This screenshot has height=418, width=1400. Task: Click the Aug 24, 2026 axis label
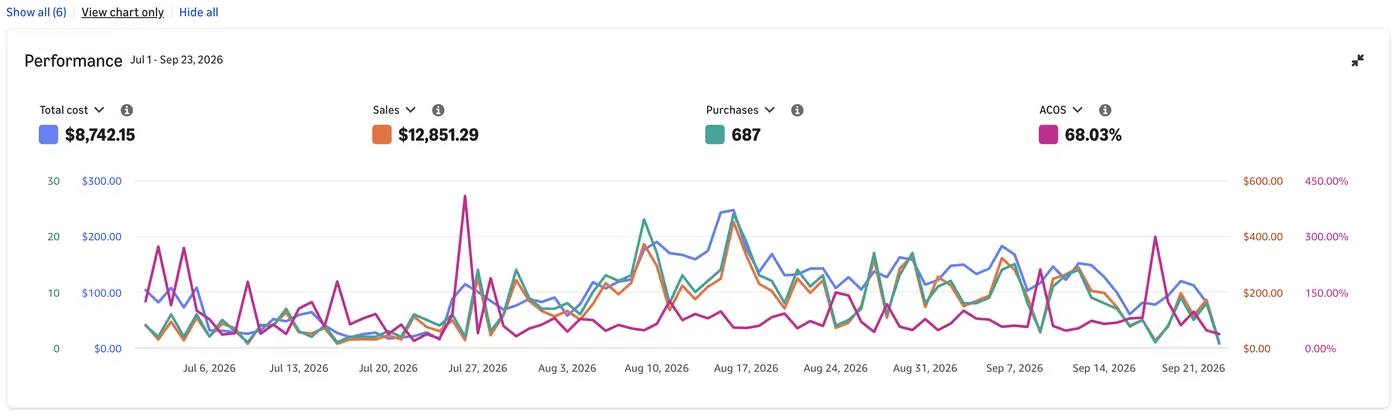836,368
